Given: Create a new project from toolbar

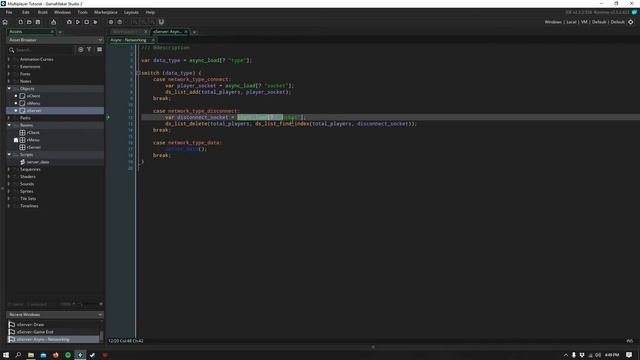Looking at the screenshot, I should tap(20, 22).
